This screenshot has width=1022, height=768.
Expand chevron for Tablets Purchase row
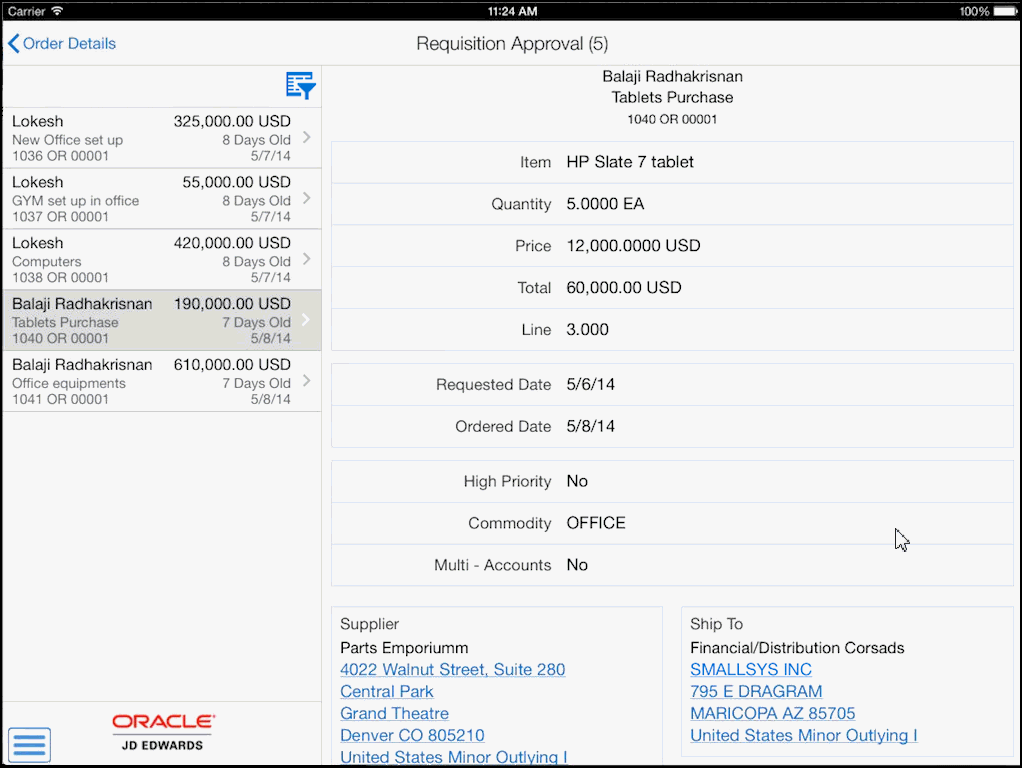pyautogui.click(x=307, y=319)
